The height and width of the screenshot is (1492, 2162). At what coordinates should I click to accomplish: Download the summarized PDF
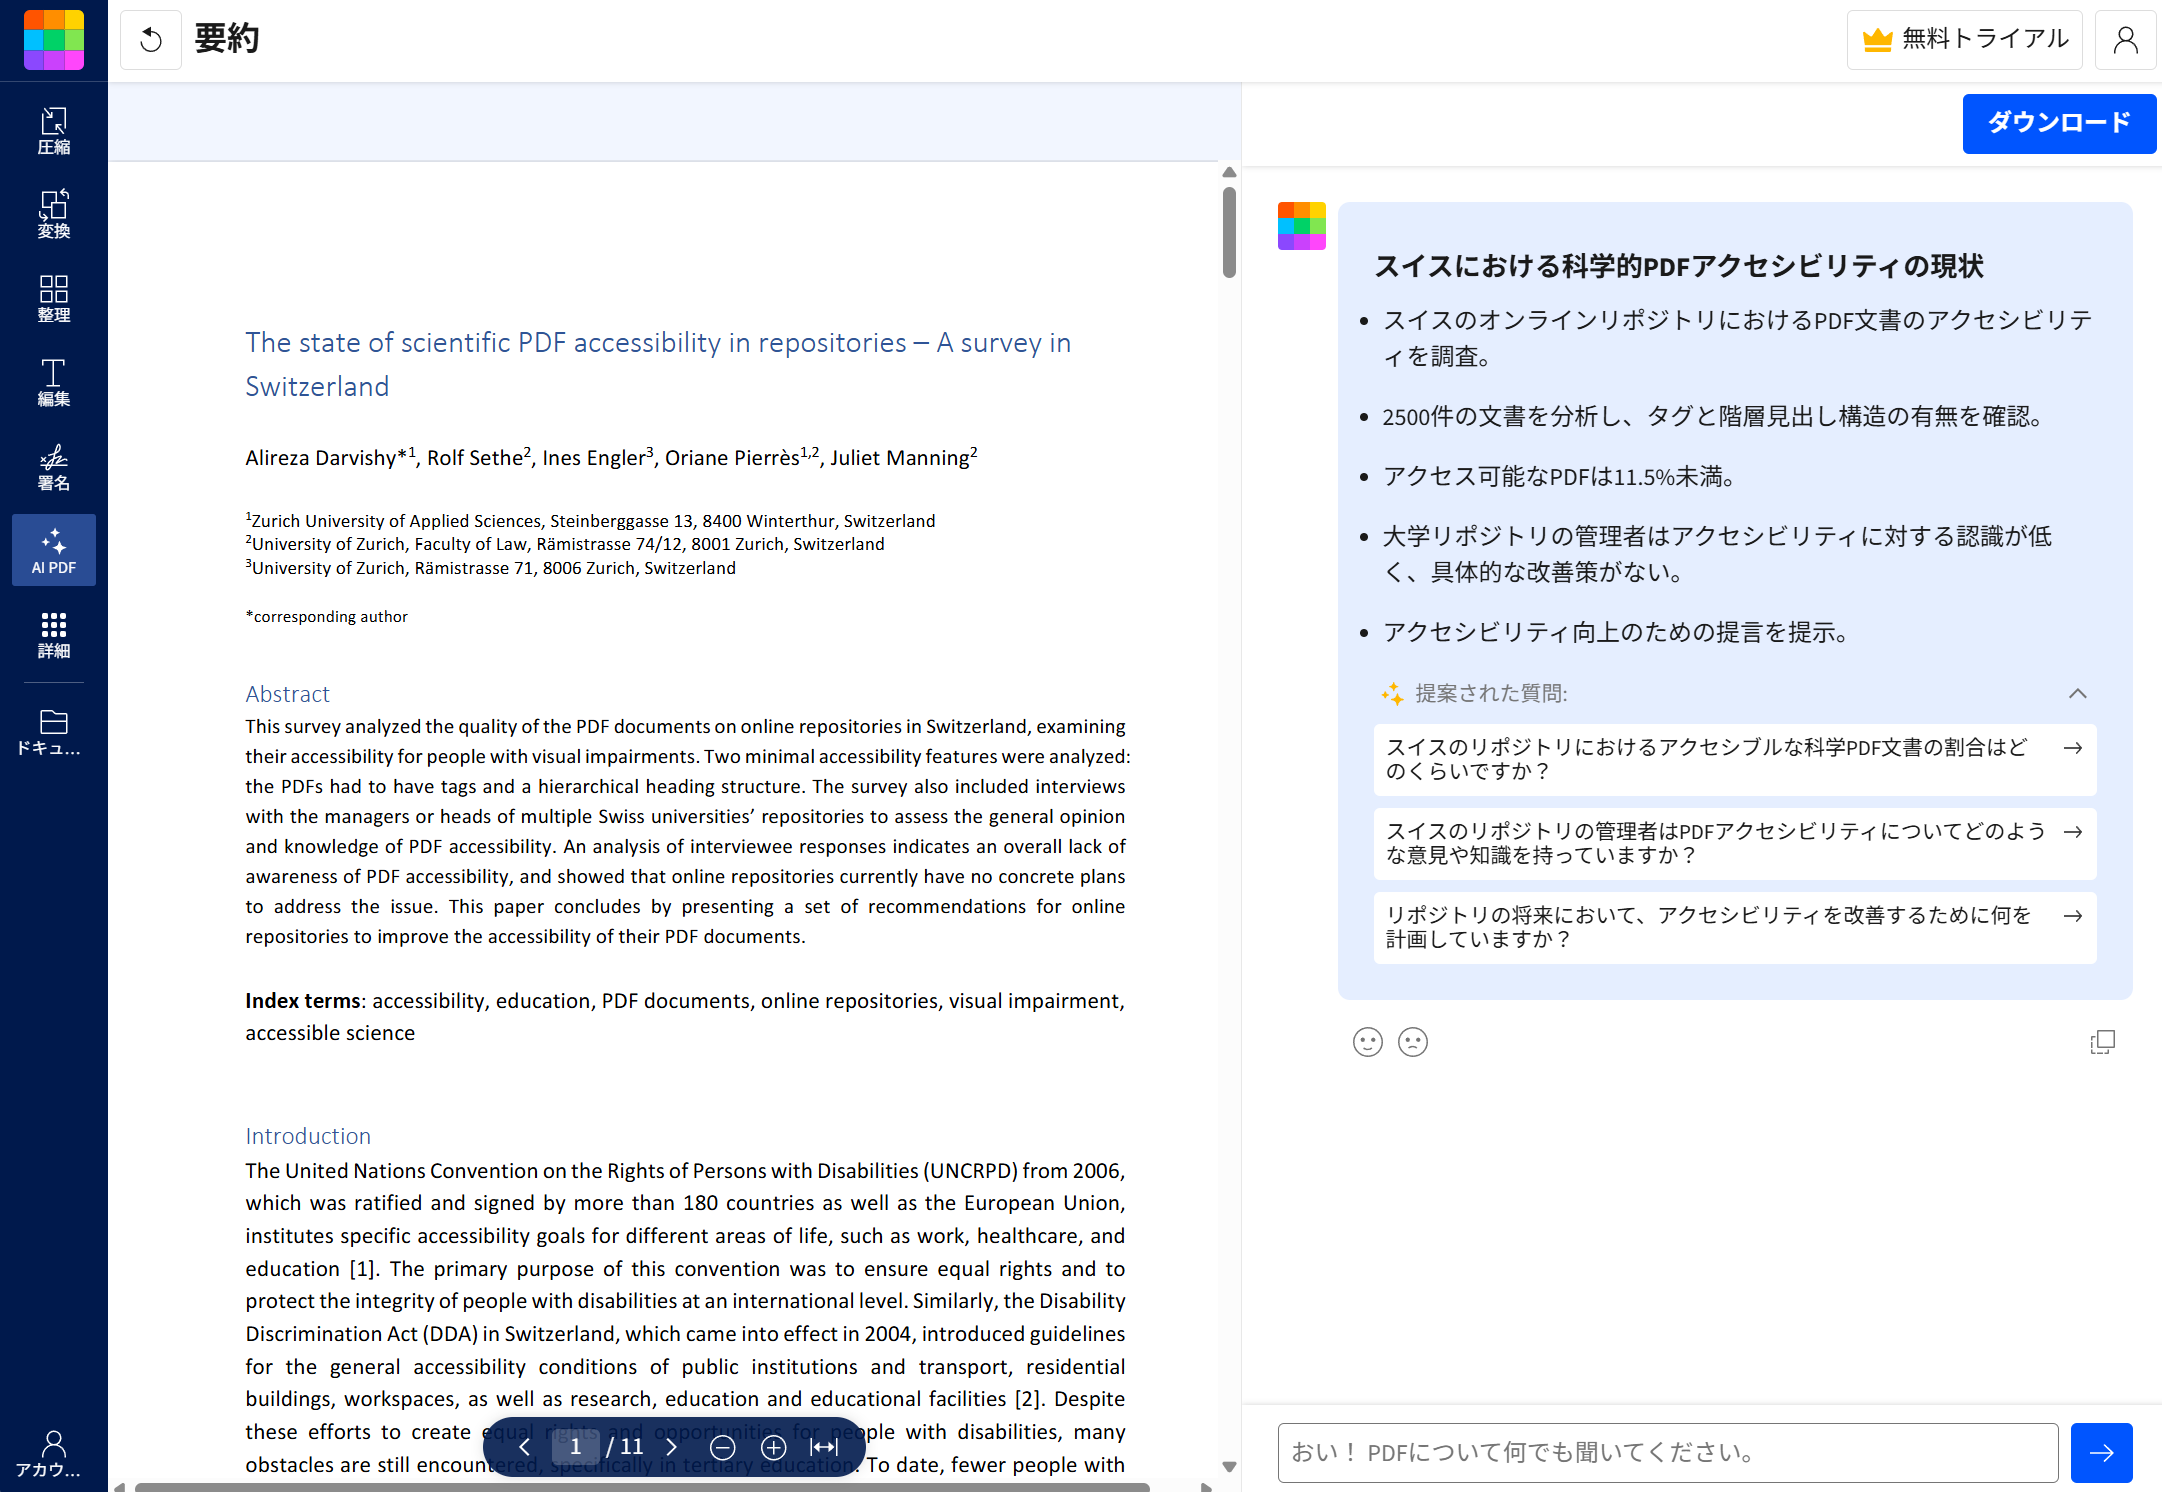[x=2059, y=123]
